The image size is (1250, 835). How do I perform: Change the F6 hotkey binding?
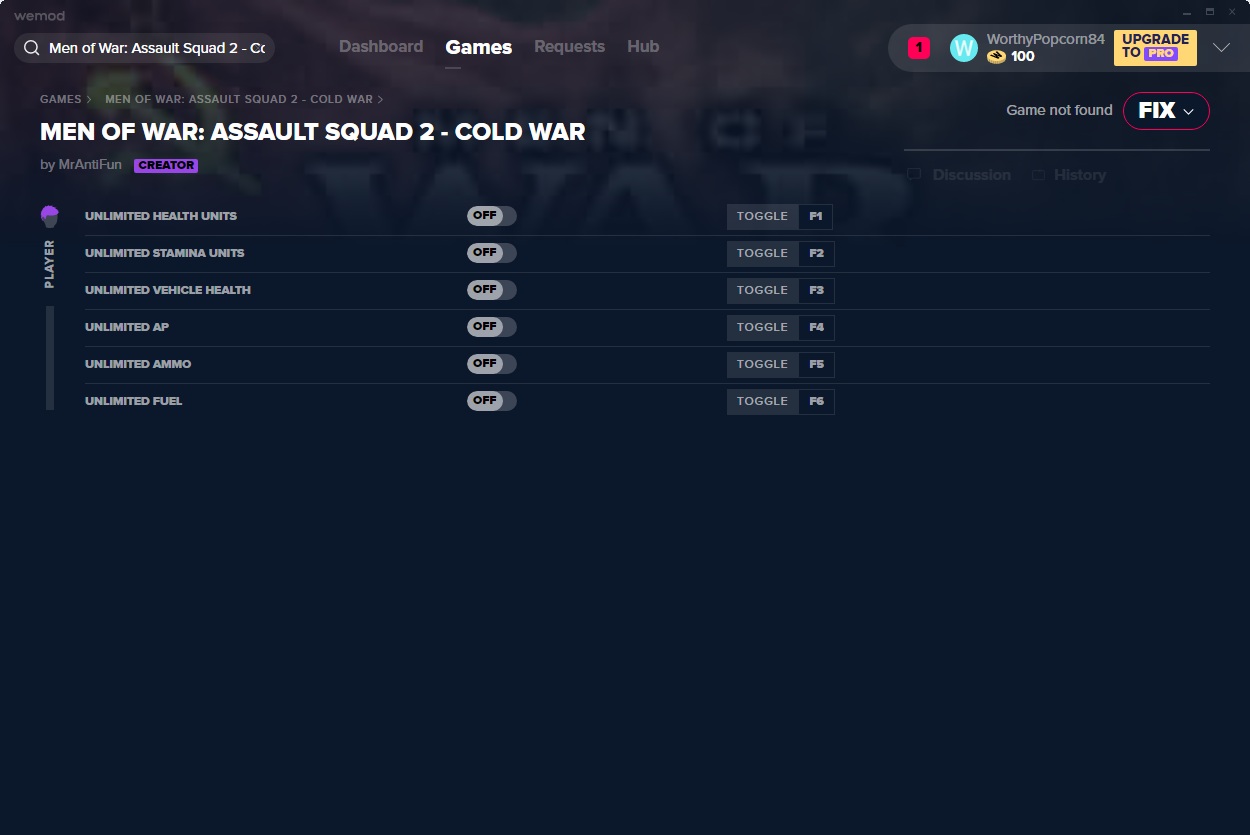pyautogui.click(x=816, y=401)
